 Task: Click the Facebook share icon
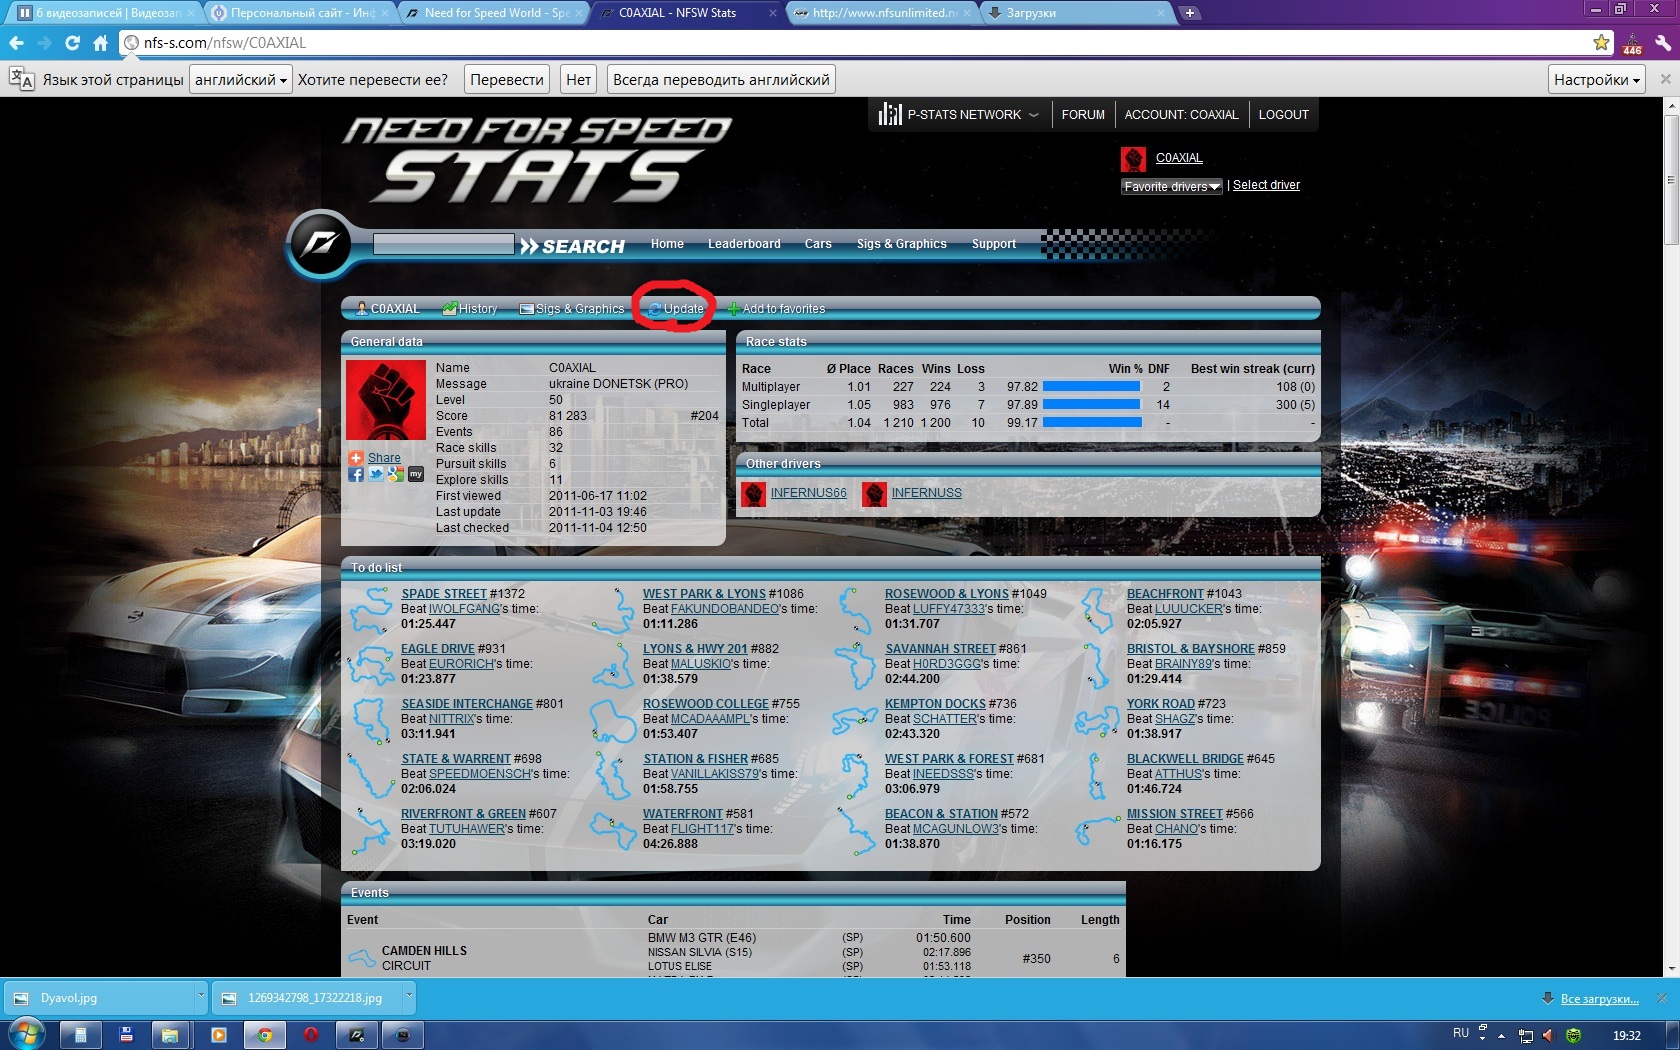(x=356, y=474)
